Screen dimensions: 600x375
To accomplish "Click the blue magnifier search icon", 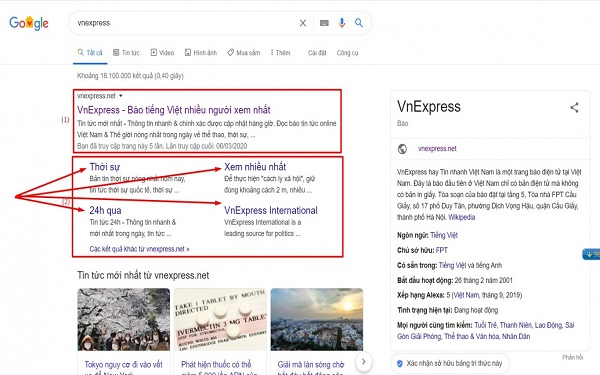I will [x=359, y=23].
